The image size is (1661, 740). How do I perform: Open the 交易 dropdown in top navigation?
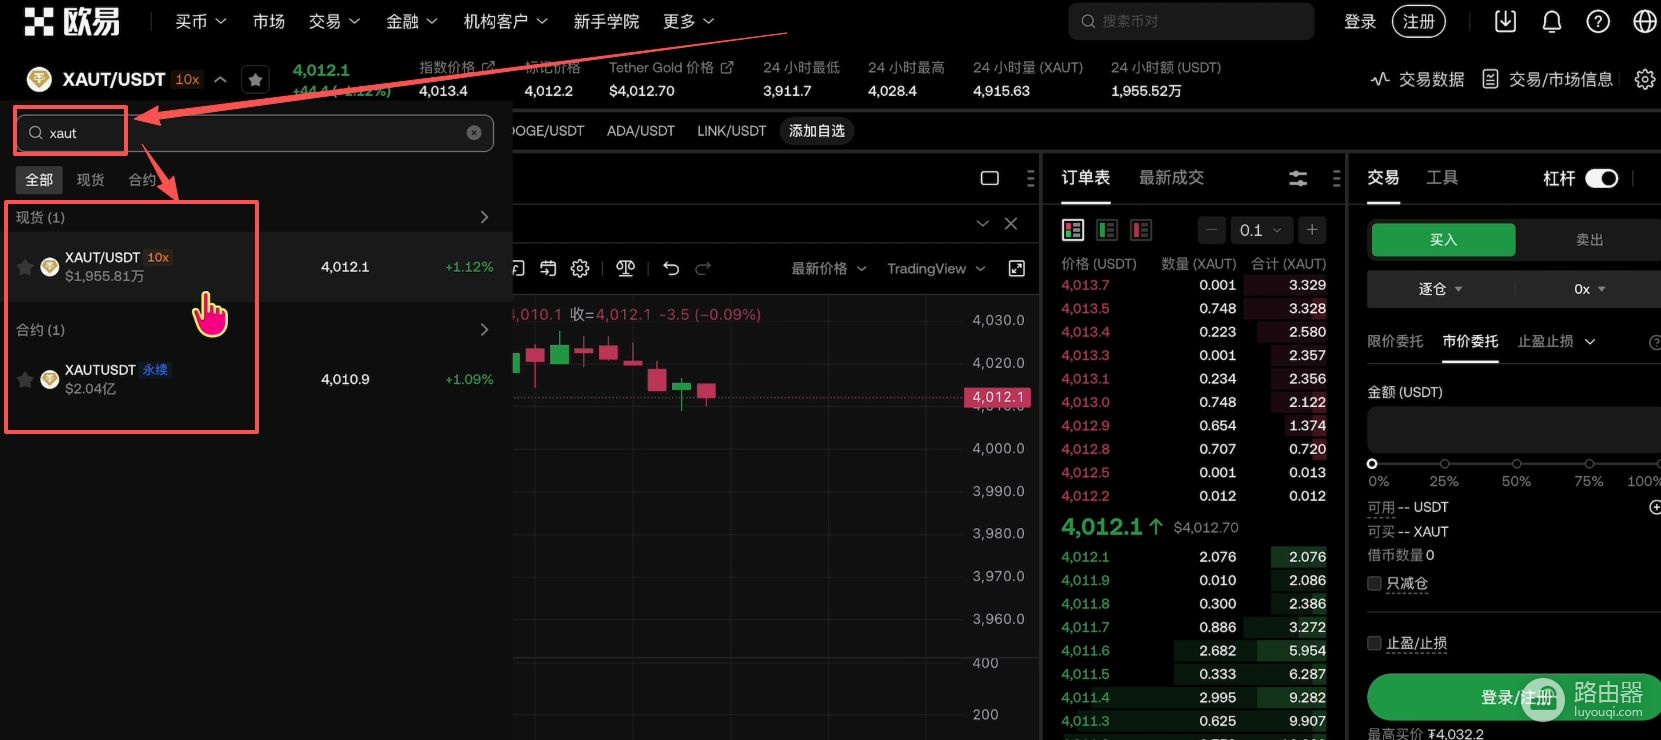point(334,21)
